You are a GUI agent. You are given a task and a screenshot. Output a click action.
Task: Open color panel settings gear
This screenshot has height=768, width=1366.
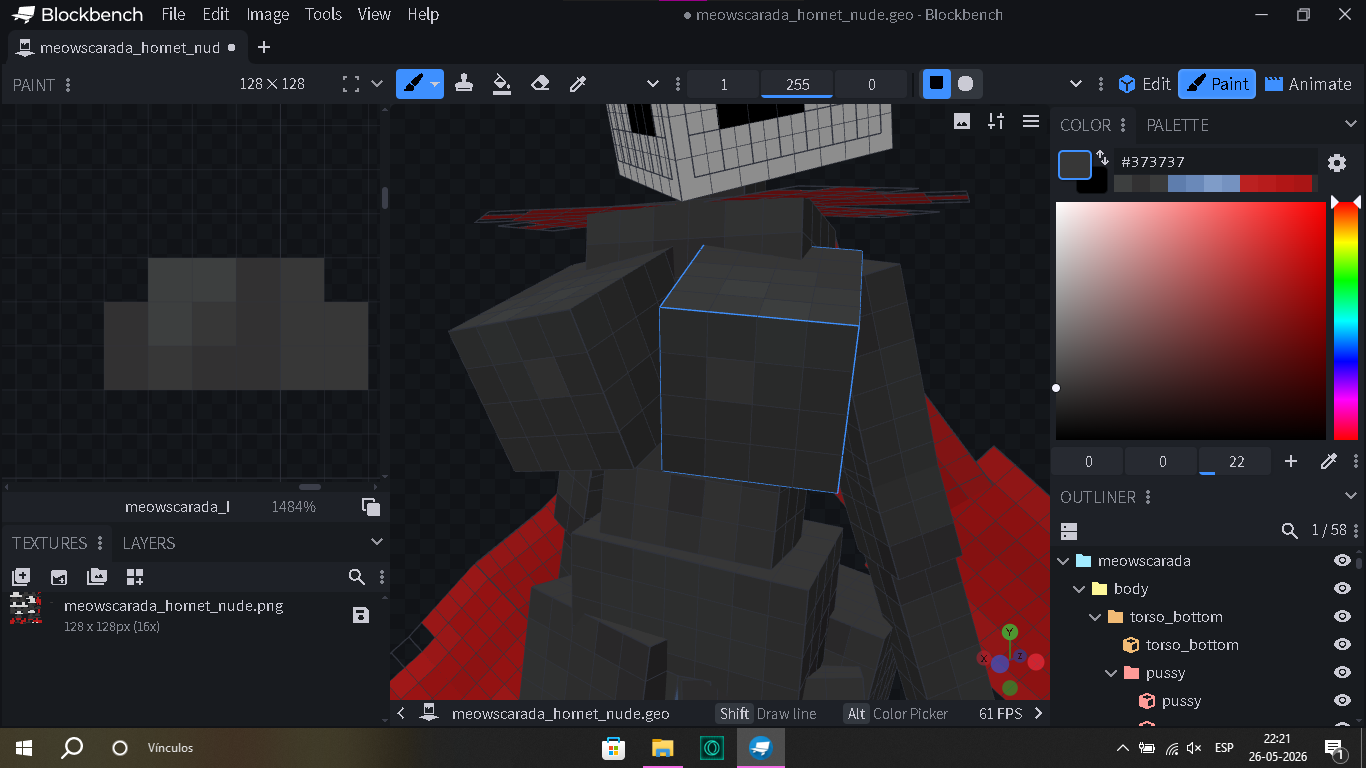click(1337, 163)
